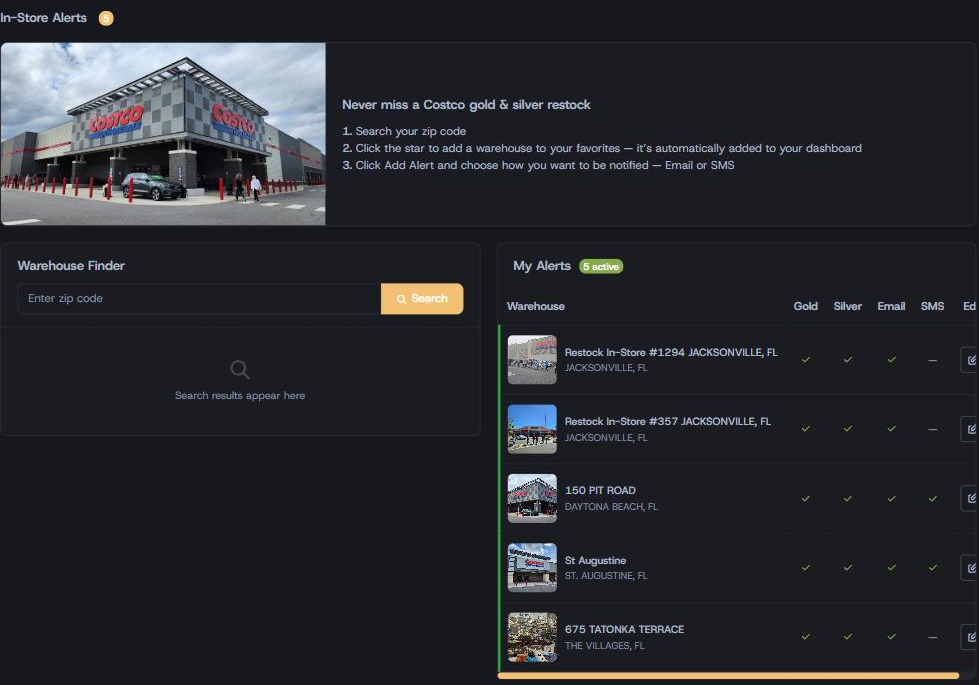Click the Email column header
Image resolution: width=979 pixels, height=685 pixels.
pyautogui.click(x=891, y=306)
